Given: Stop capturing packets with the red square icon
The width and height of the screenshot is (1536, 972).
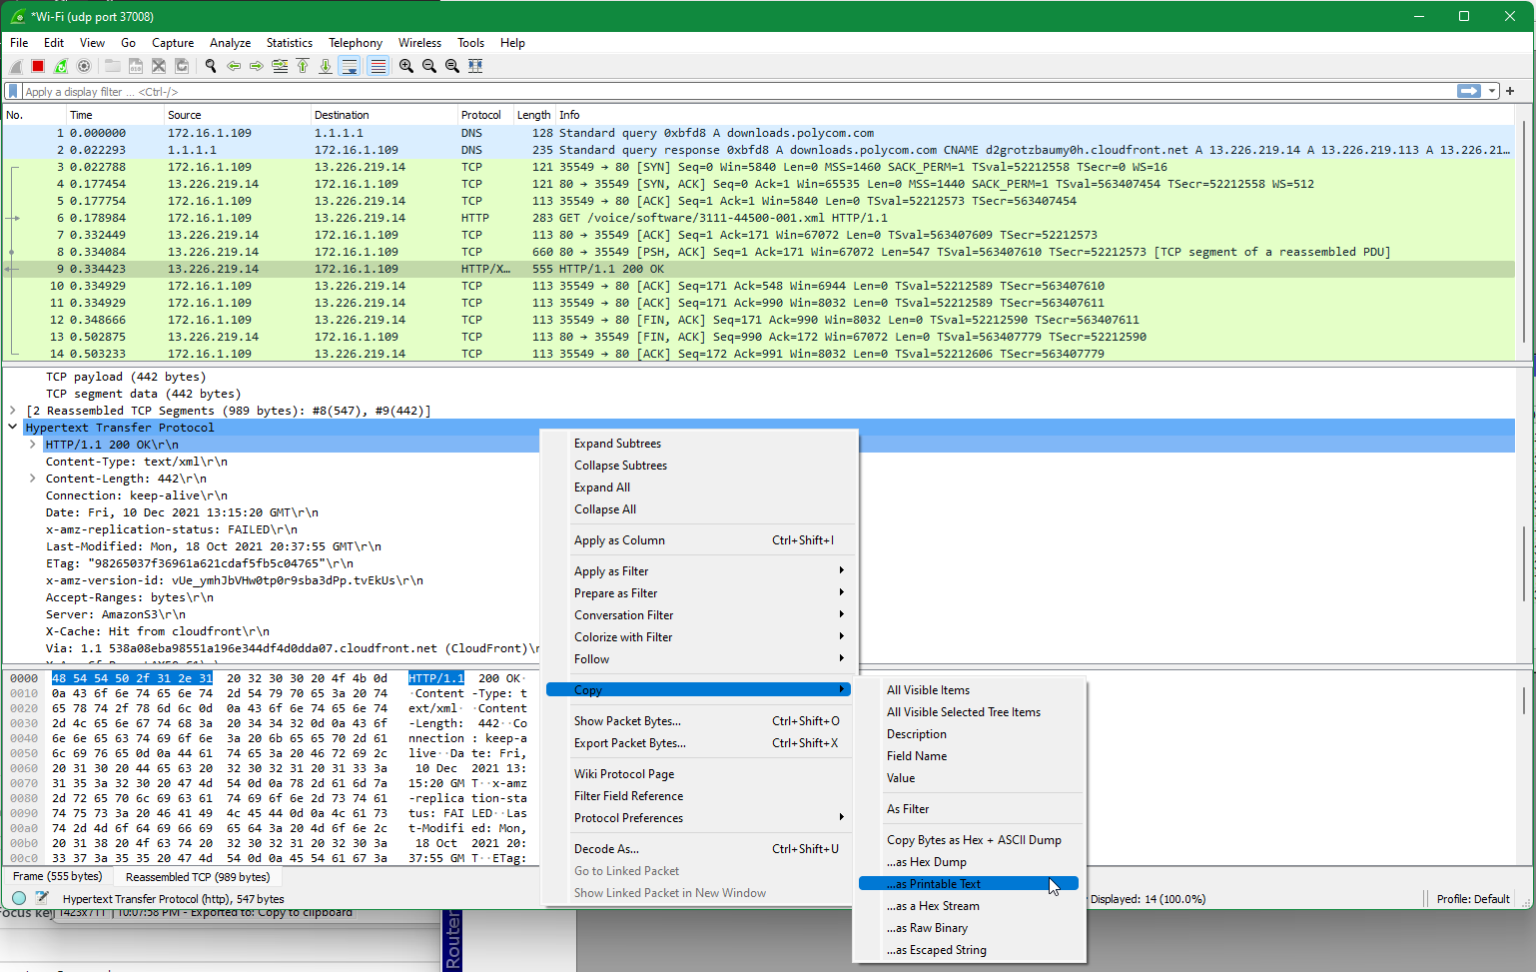Looking at the screenshot, I should [37, 65].
